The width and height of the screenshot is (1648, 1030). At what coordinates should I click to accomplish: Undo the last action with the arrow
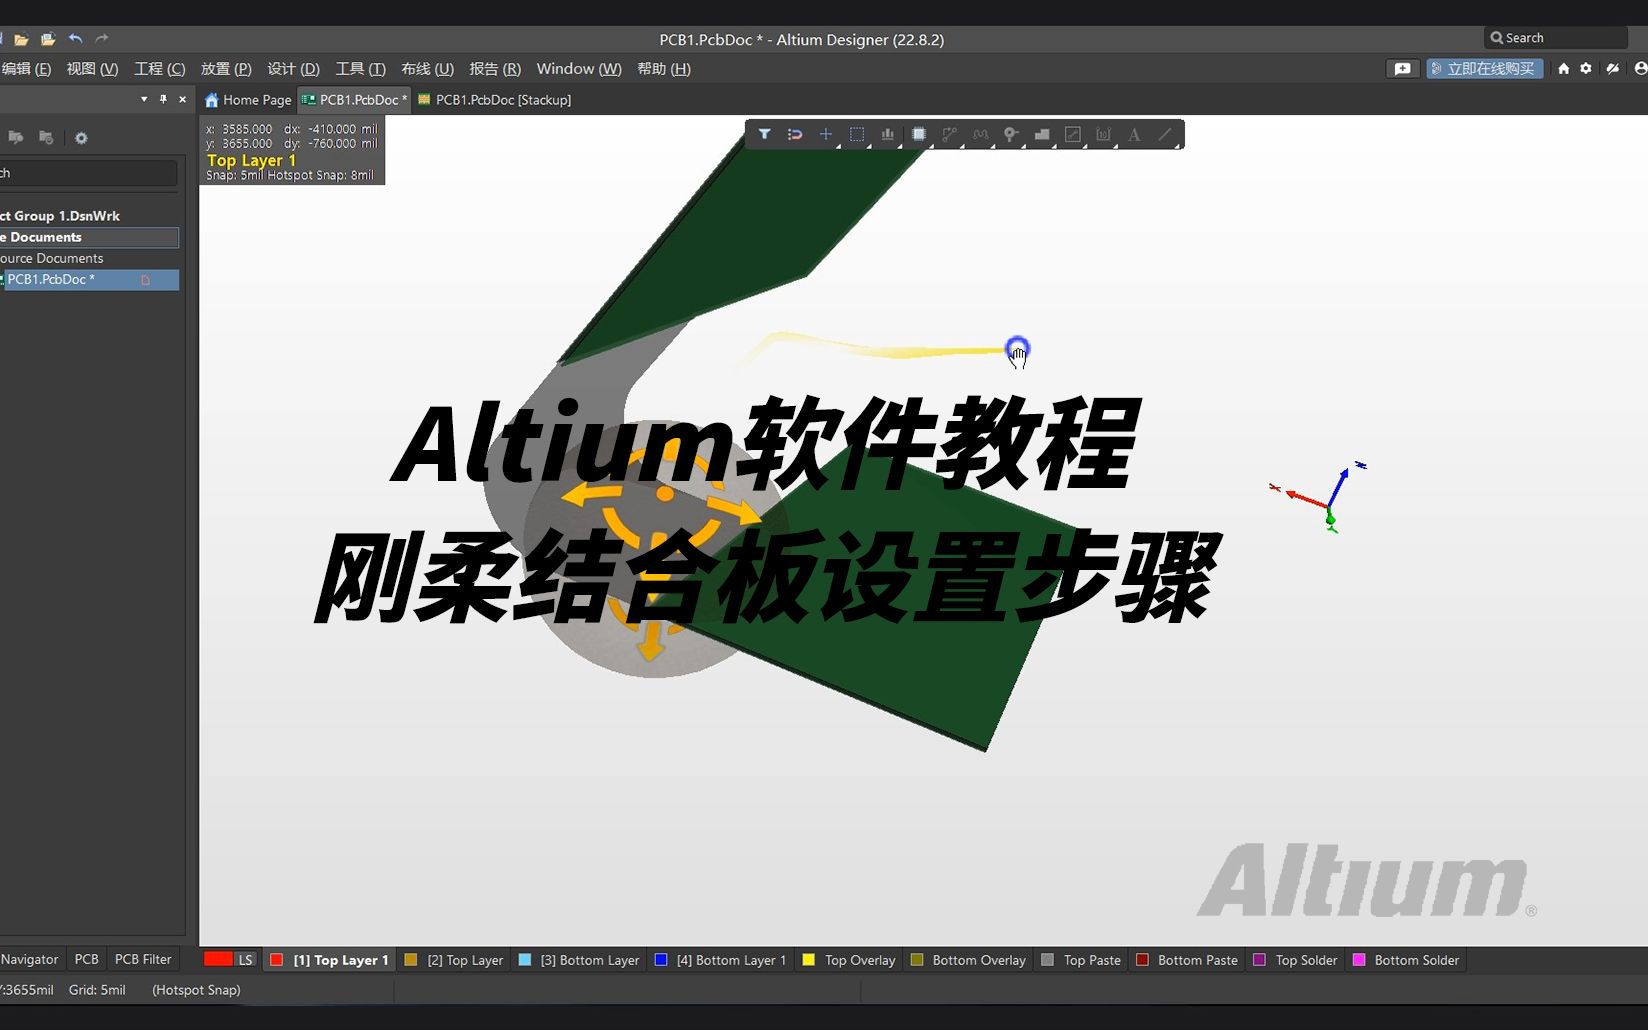click(x=75, y=39)
